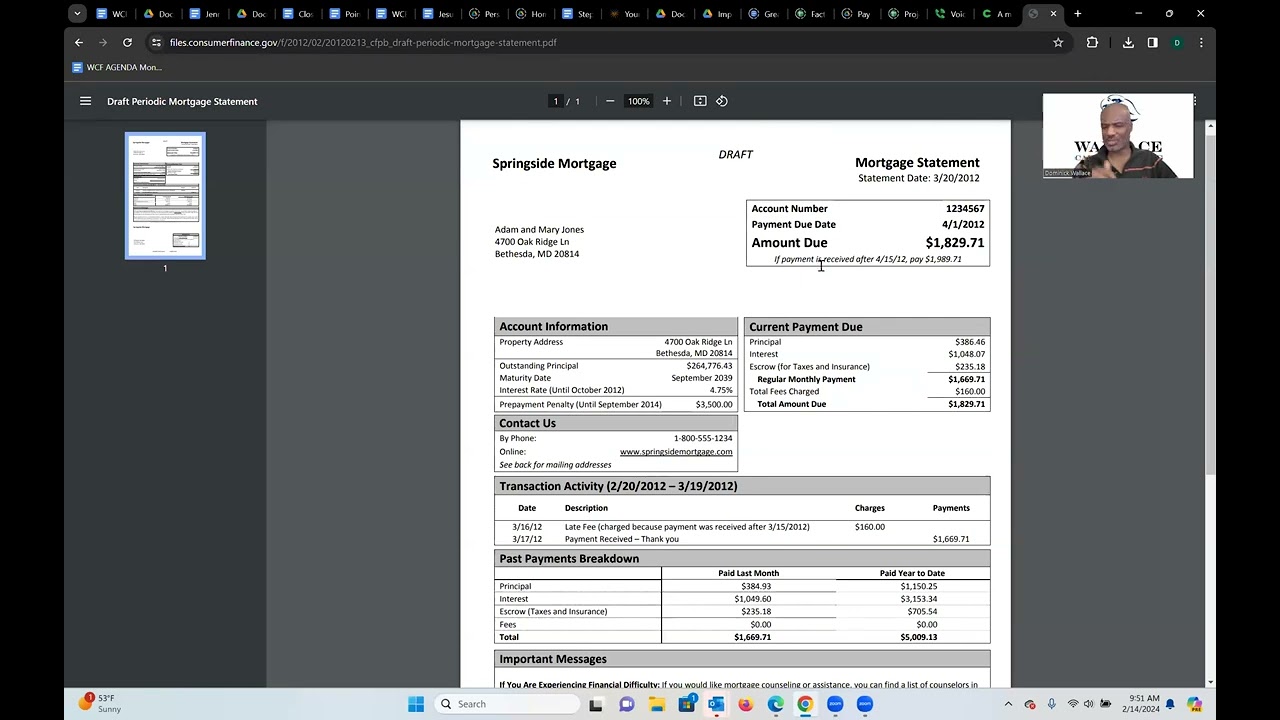Viewport: 1280px width, 720px height.
Task: Click the fit to page icon
Action: coord(700,101)
